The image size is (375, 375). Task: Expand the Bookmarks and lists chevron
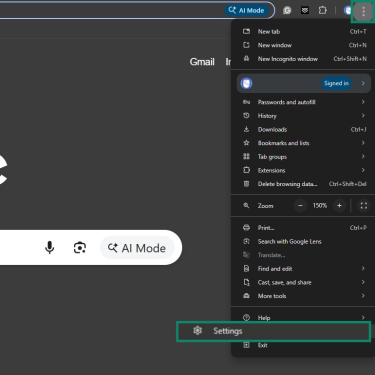click(x=363, y=143)
